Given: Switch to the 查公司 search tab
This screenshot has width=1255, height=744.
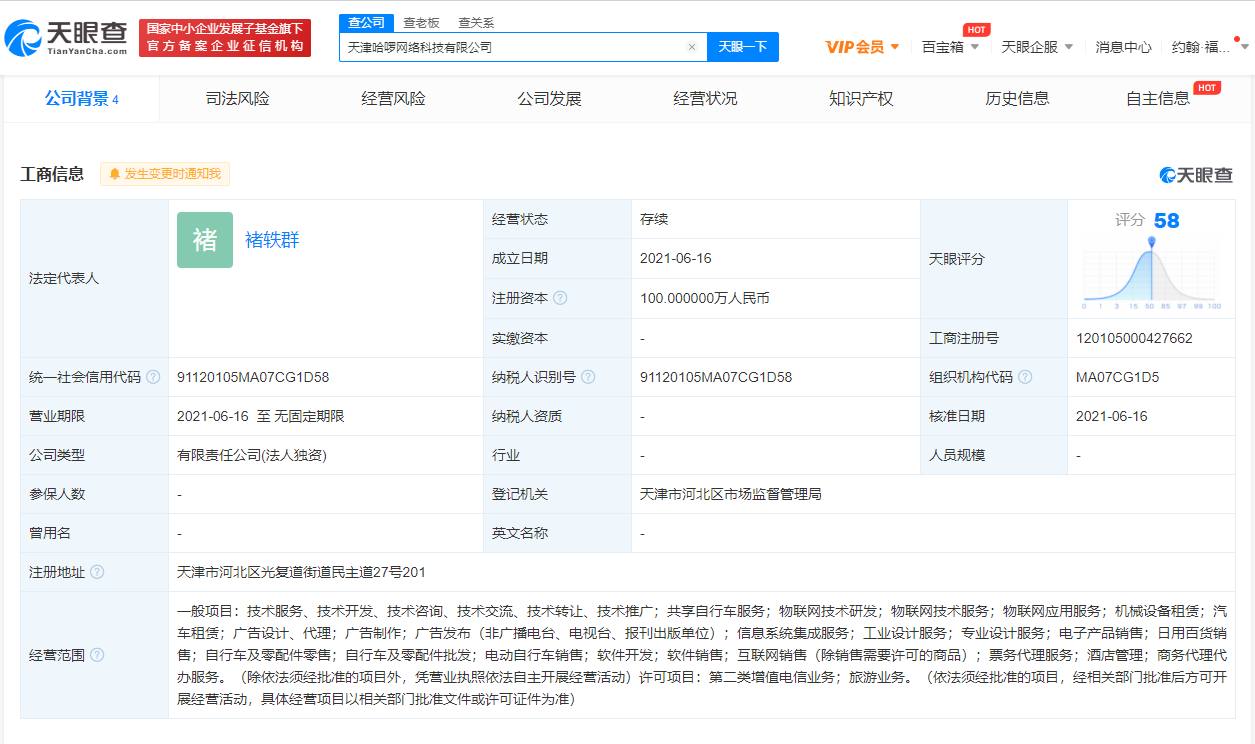Looking at the screenshot, I should 366,22.
